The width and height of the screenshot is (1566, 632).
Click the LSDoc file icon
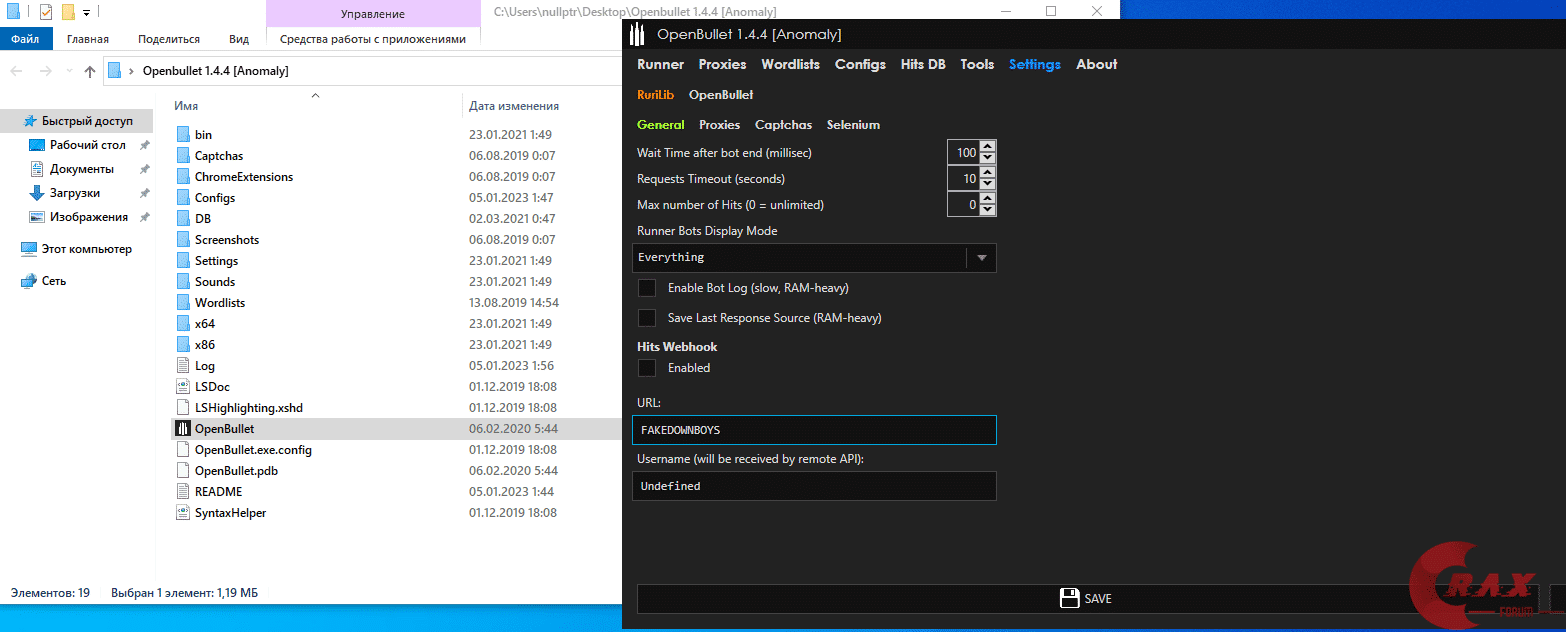click(x=183, y=386)
